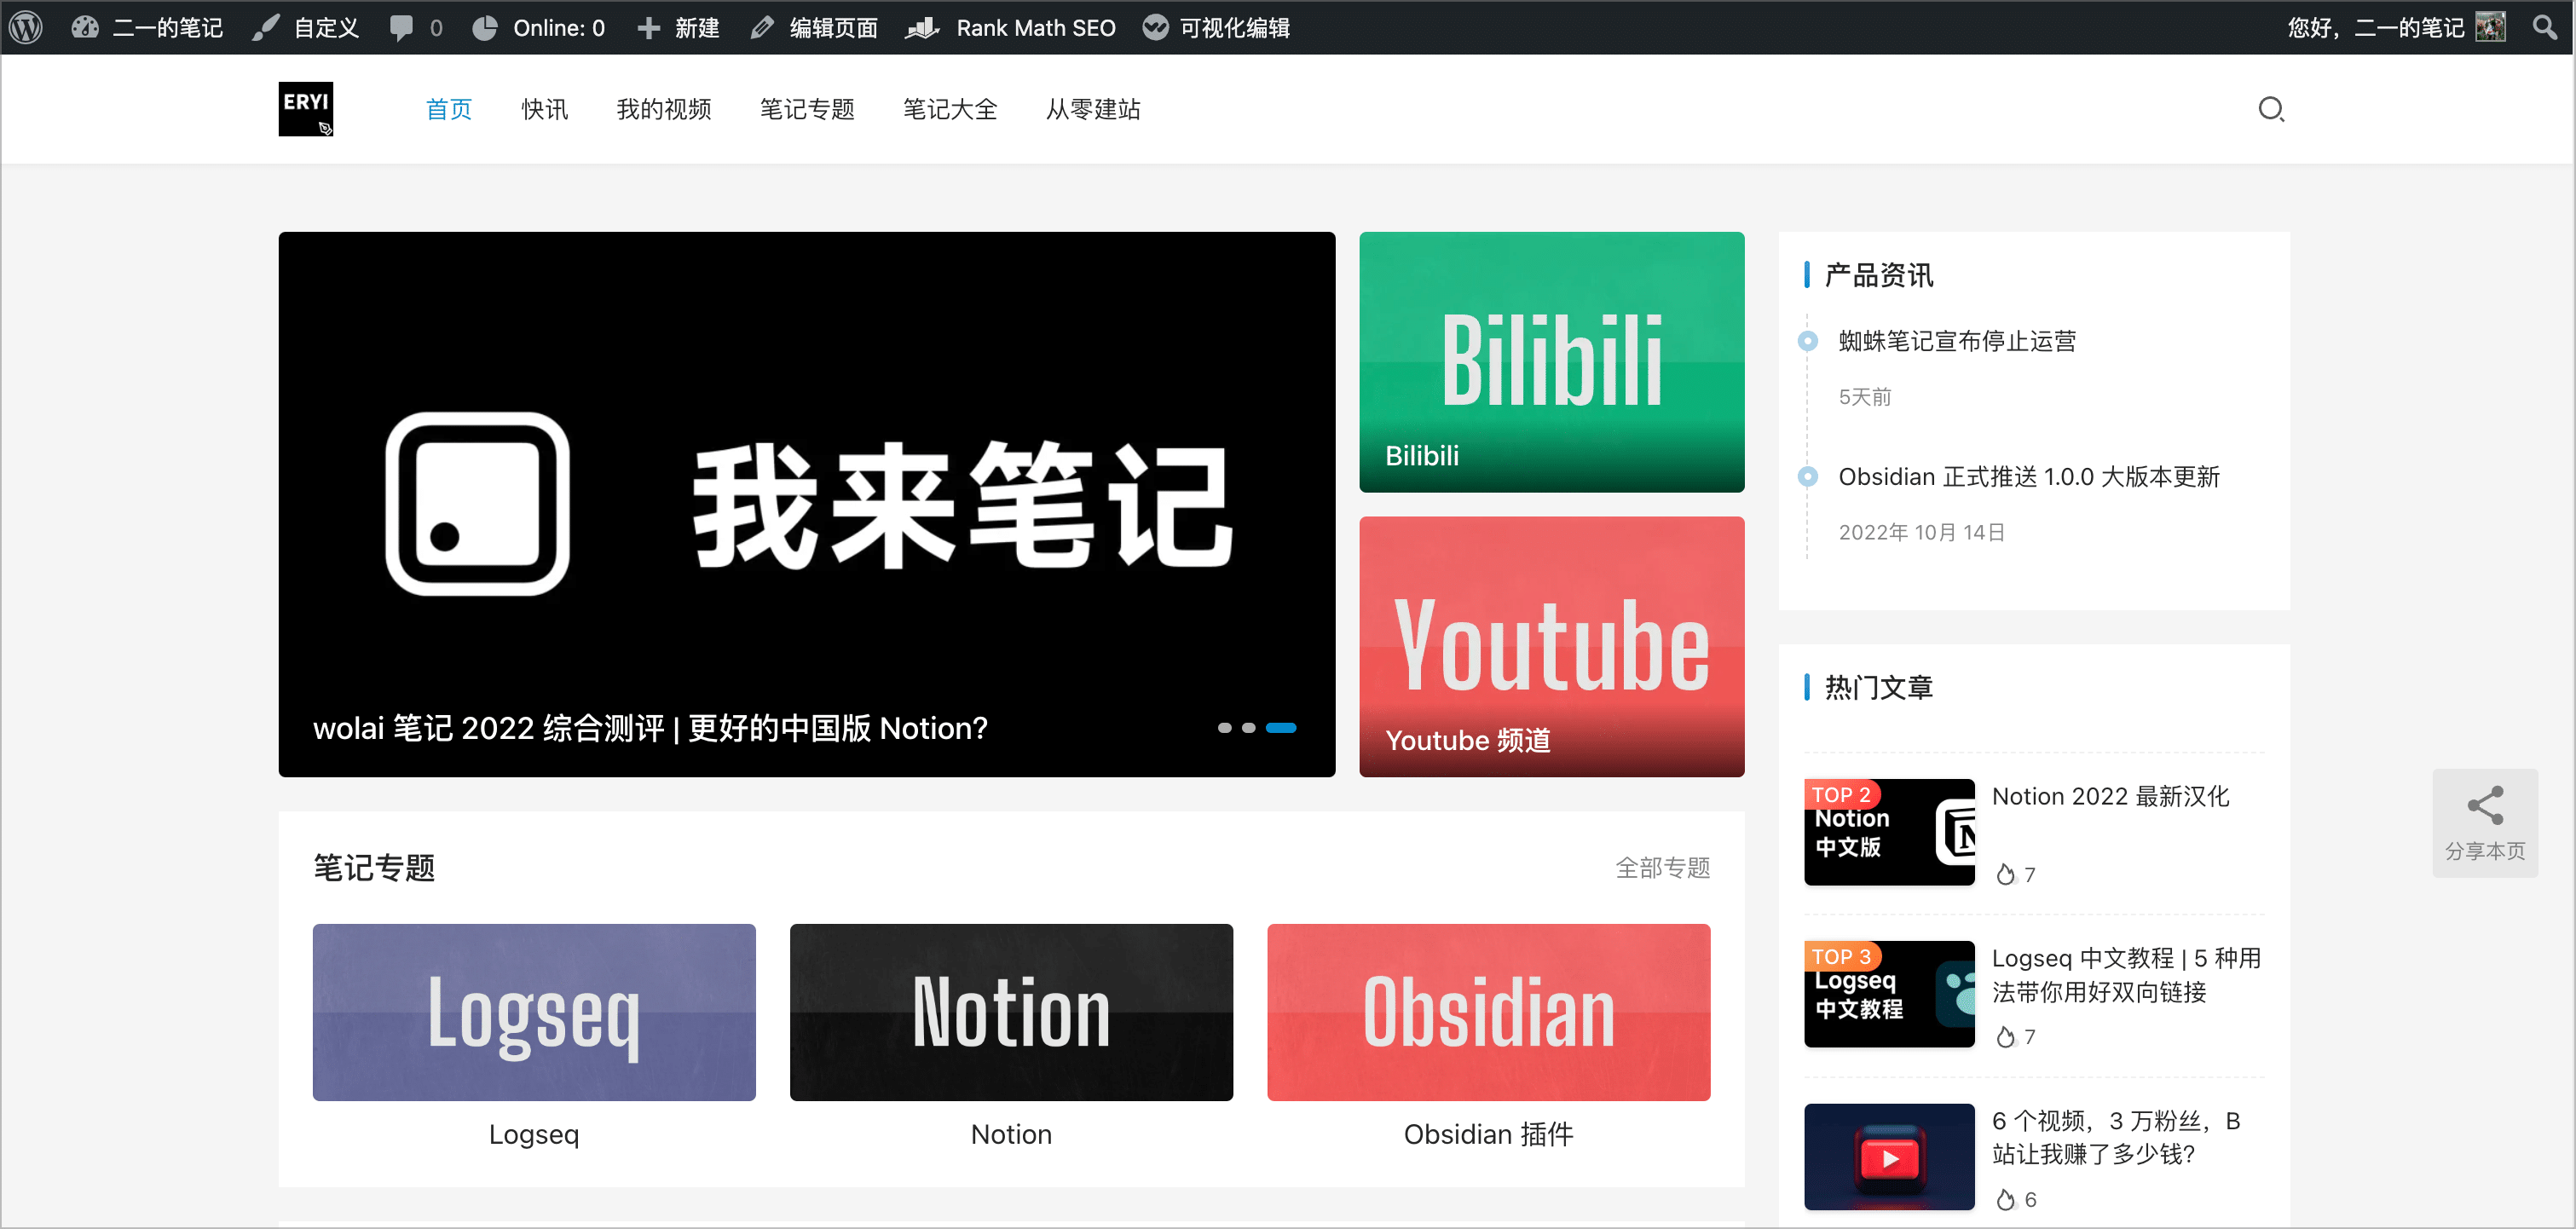Select second carousel slide dot

[1248, 728]
